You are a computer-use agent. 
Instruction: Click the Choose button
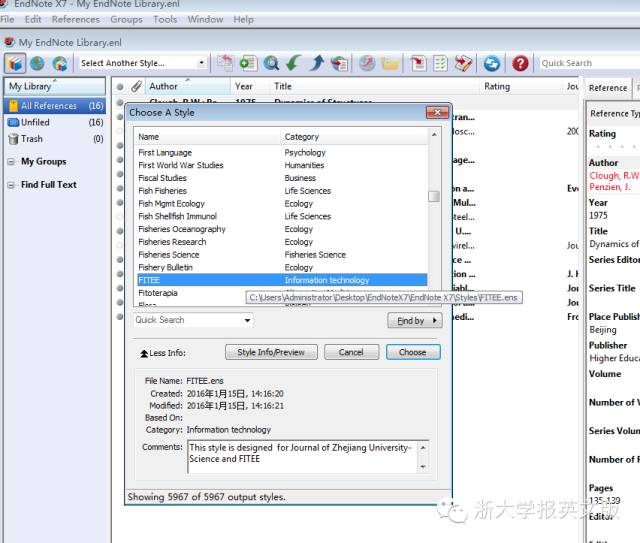pos(413,352)
